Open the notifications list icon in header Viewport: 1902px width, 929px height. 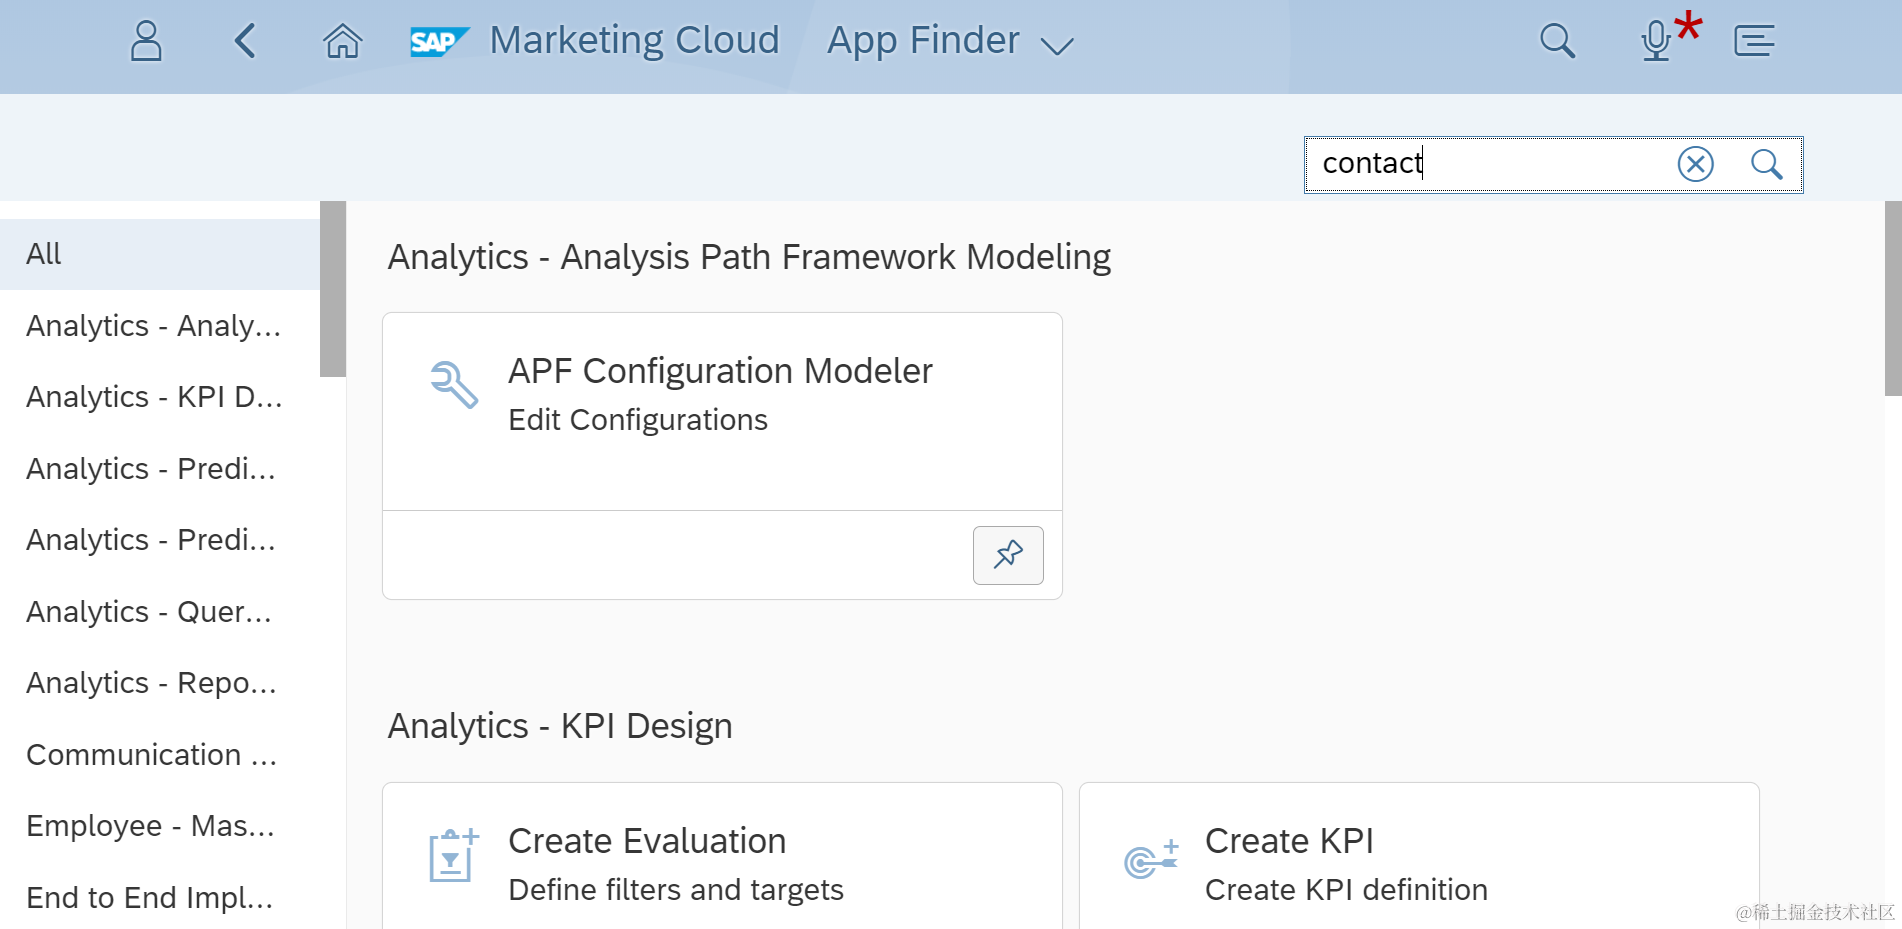[1754, 42]
